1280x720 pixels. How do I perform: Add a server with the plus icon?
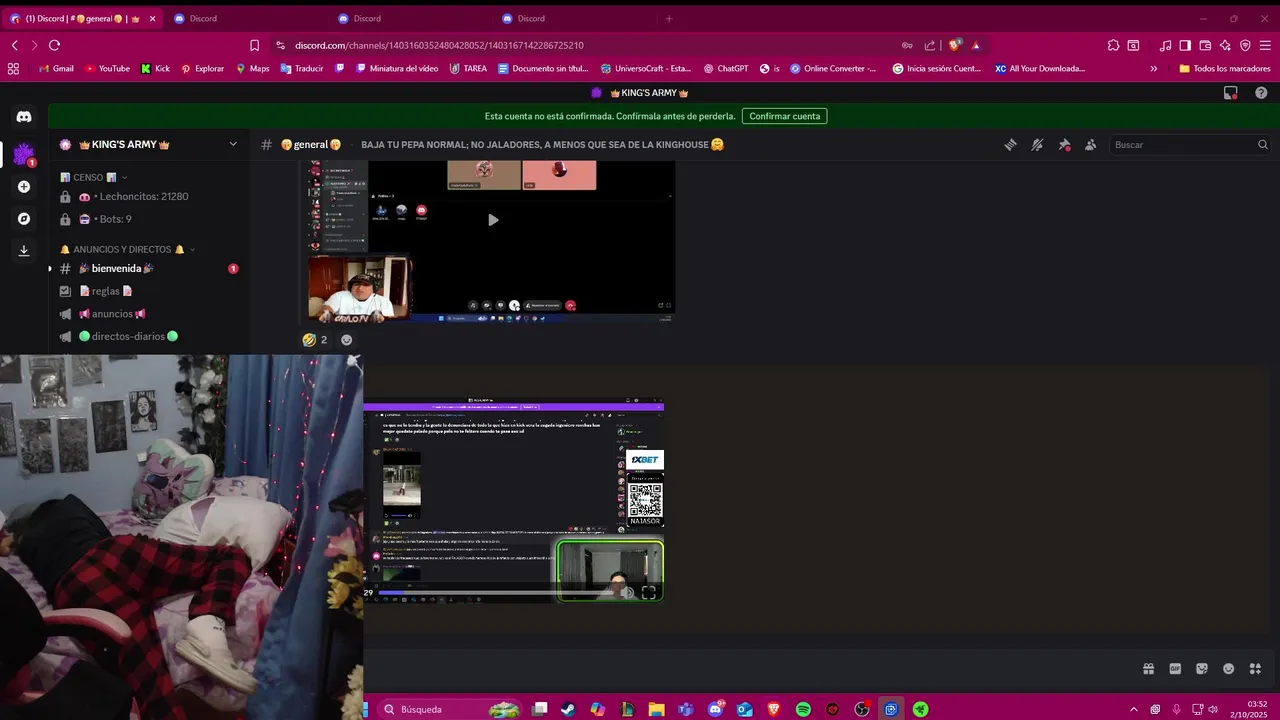(24, 186)
